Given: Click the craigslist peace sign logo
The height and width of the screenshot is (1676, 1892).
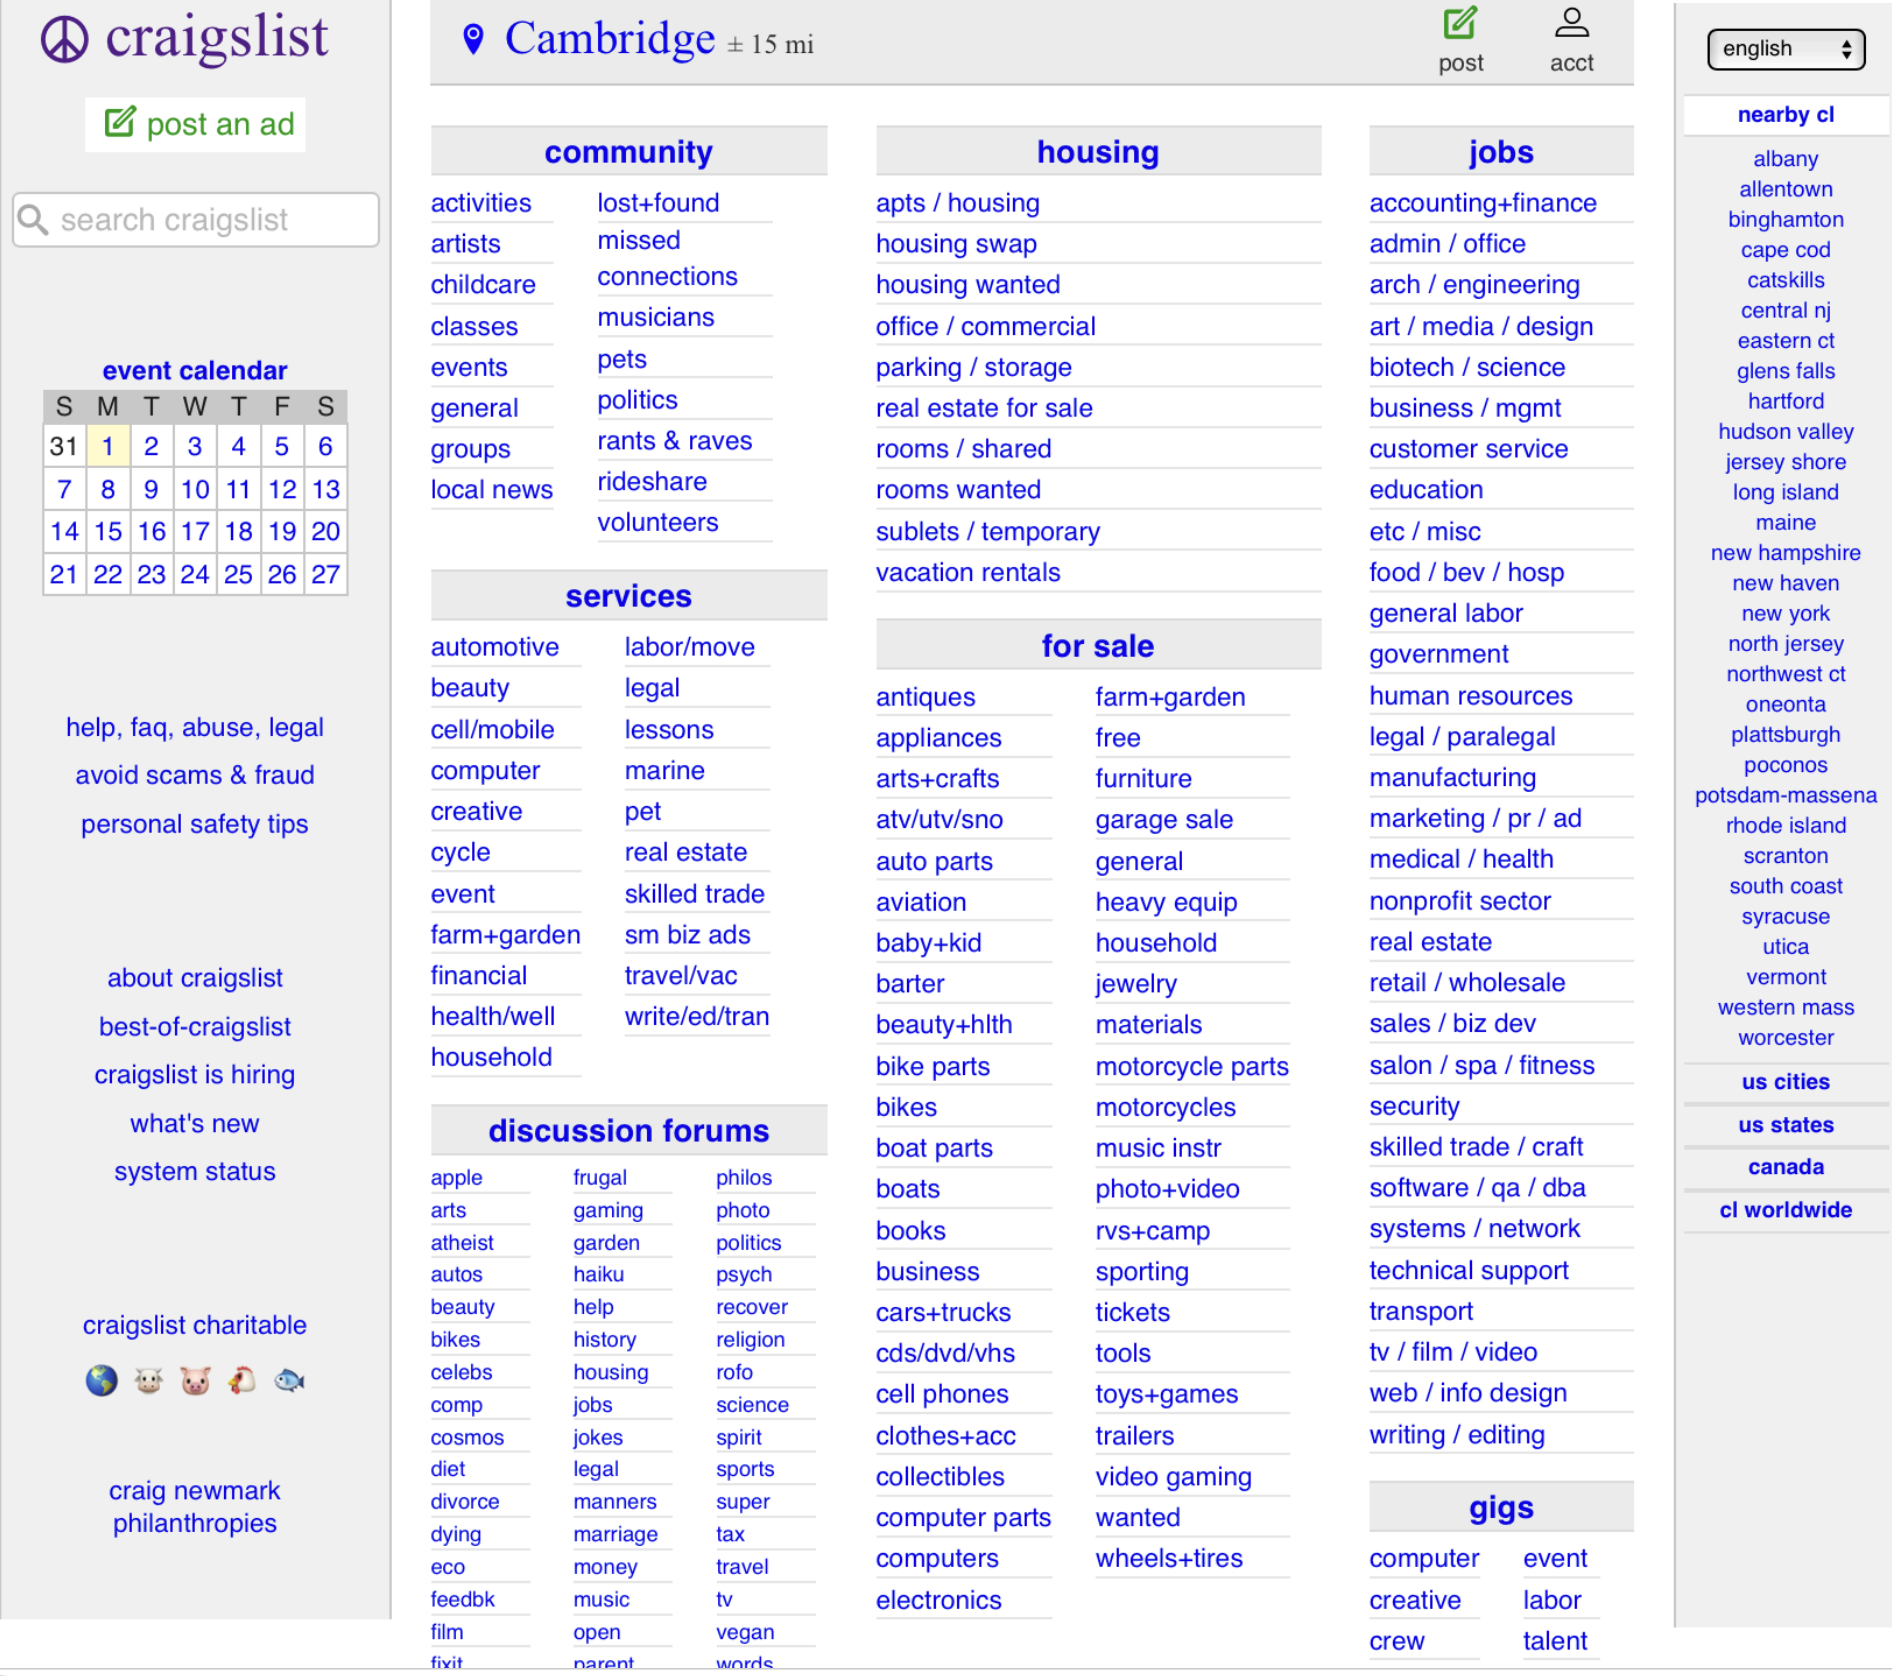Looking at the screenshot, I should point(64,39).
